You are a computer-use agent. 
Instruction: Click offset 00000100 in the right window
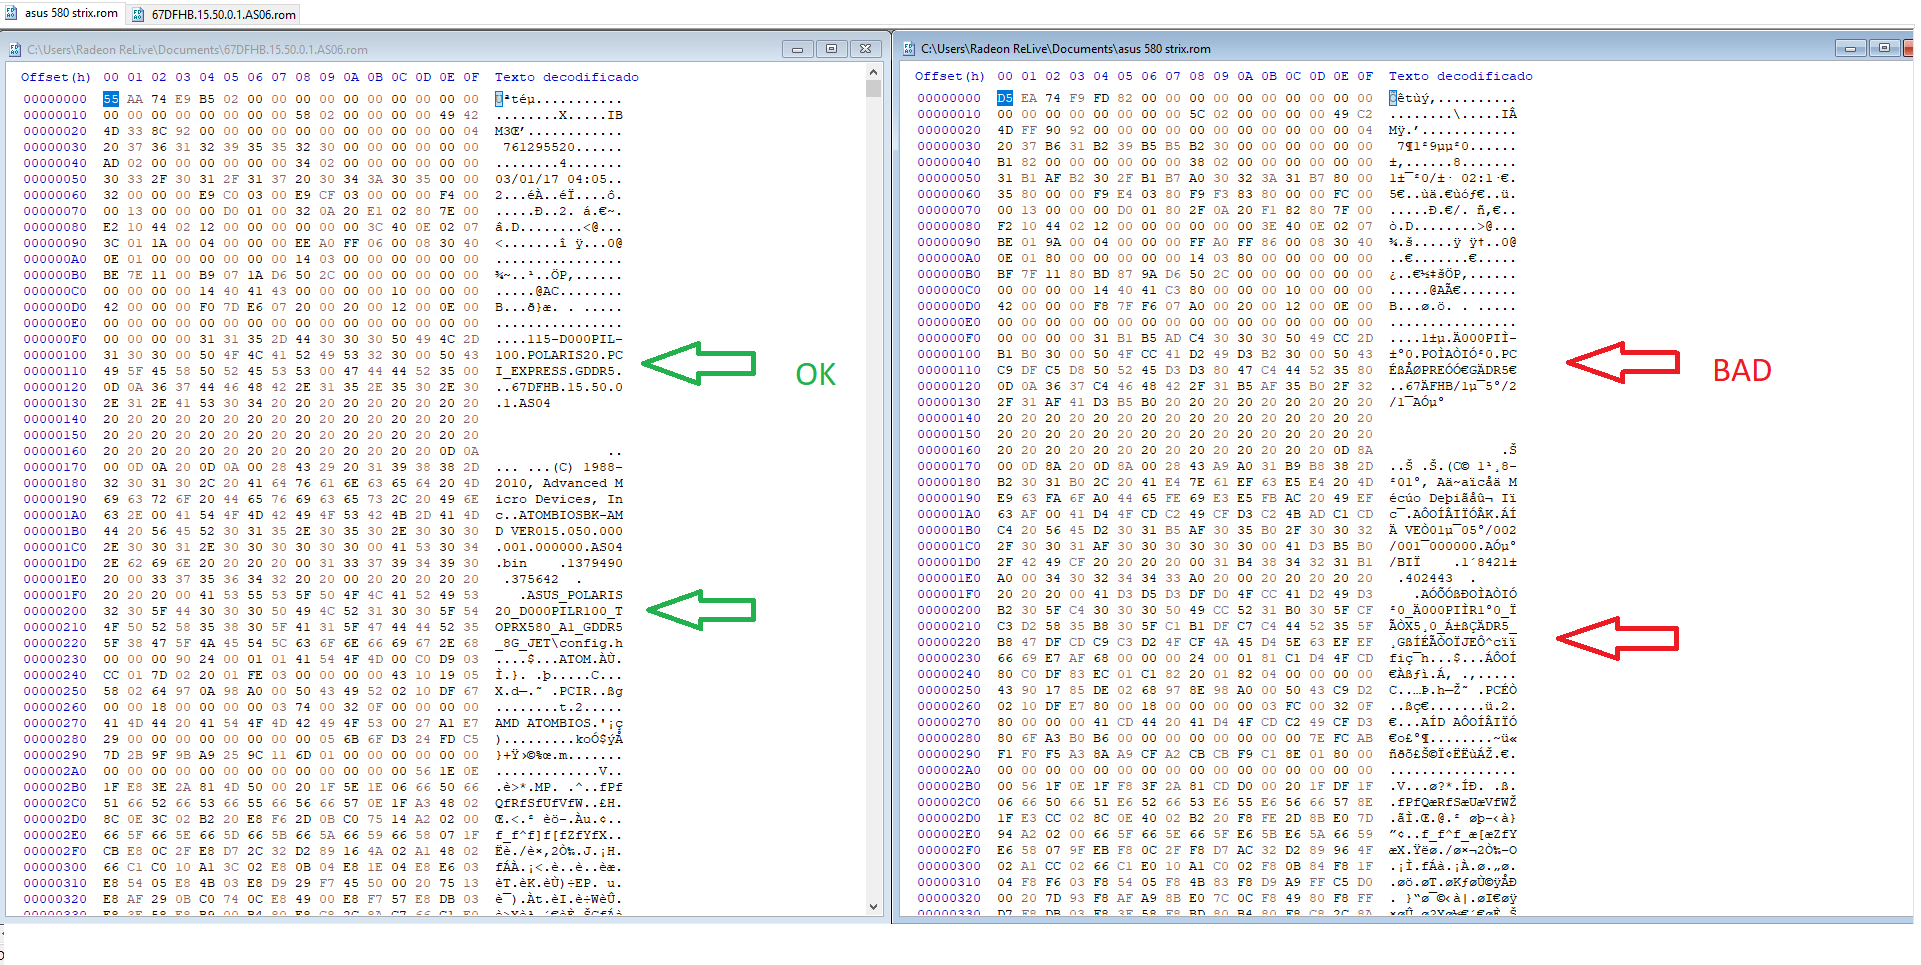(949, 354)
